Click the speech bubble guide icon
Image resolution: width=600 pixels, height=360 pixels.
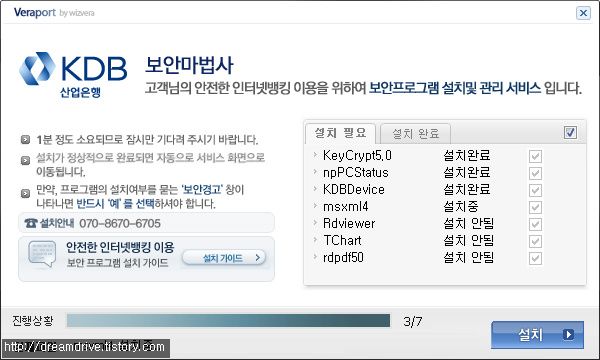(x=42, y=254)
